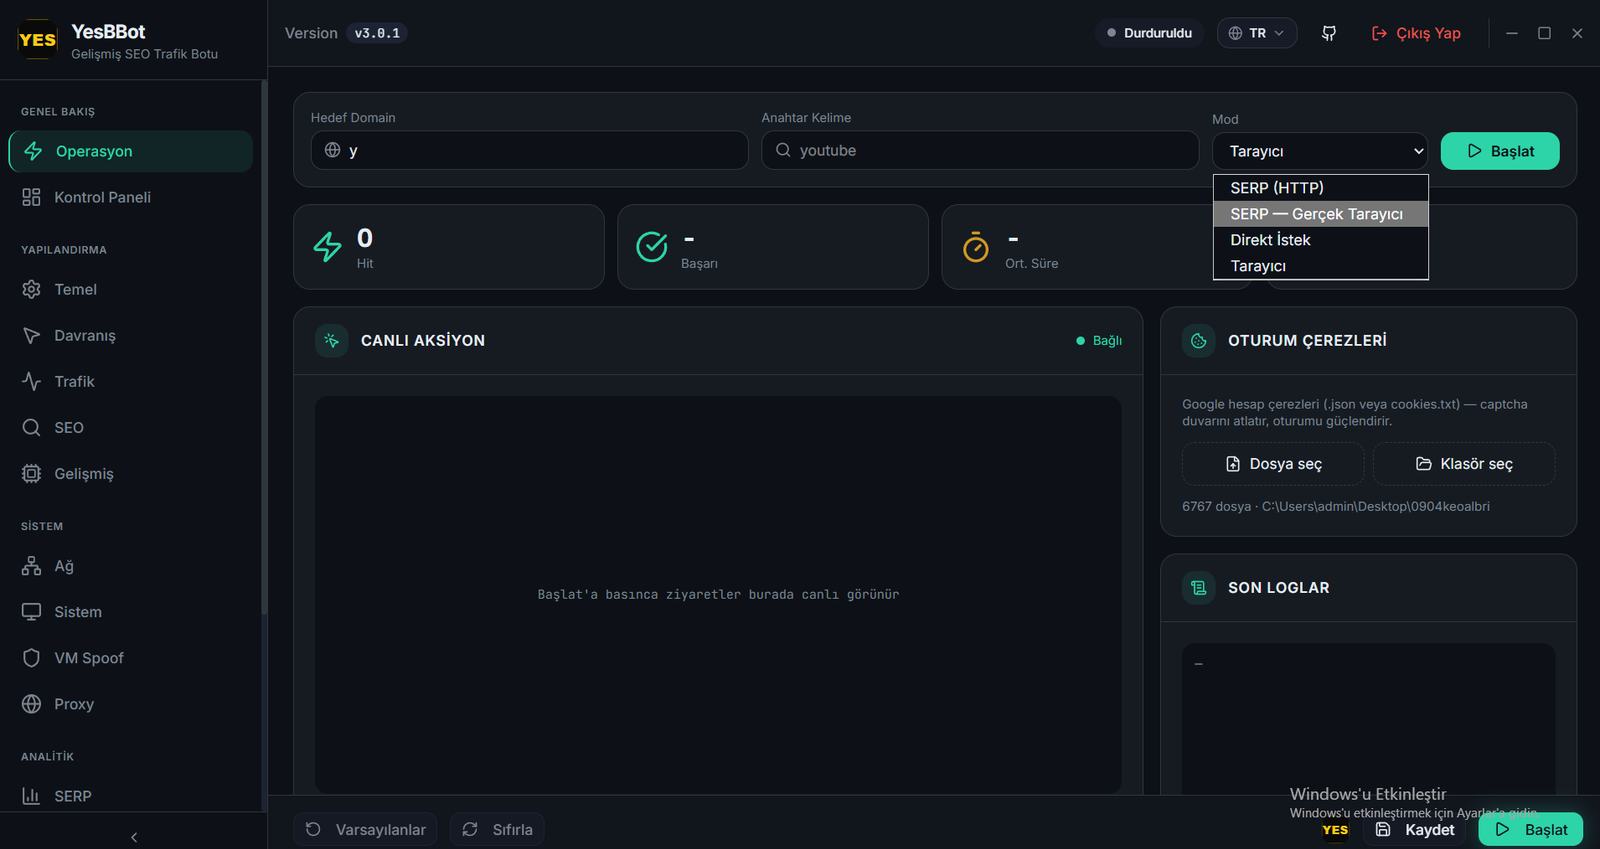The height and width of the screenshot is (849, 1600).
Task: Open the Proxy page
Action: tap(131, 704)
